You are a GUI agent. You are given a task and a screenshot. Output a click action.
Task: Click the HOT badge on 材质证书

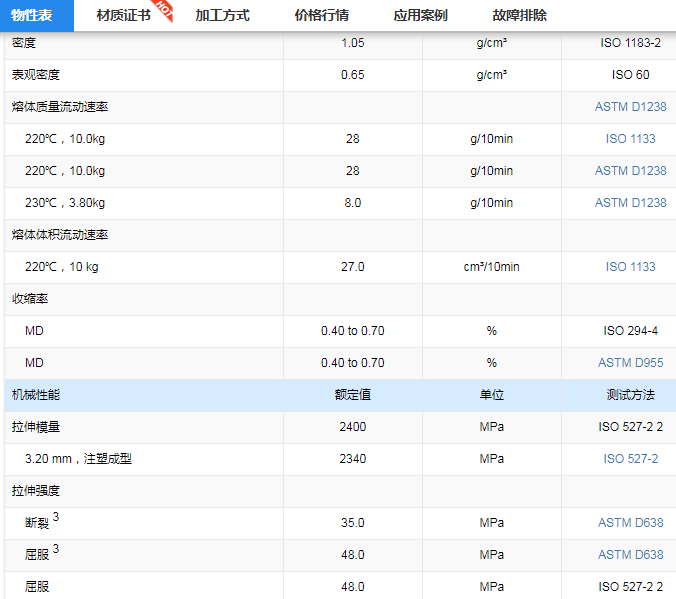click(165, 11)
